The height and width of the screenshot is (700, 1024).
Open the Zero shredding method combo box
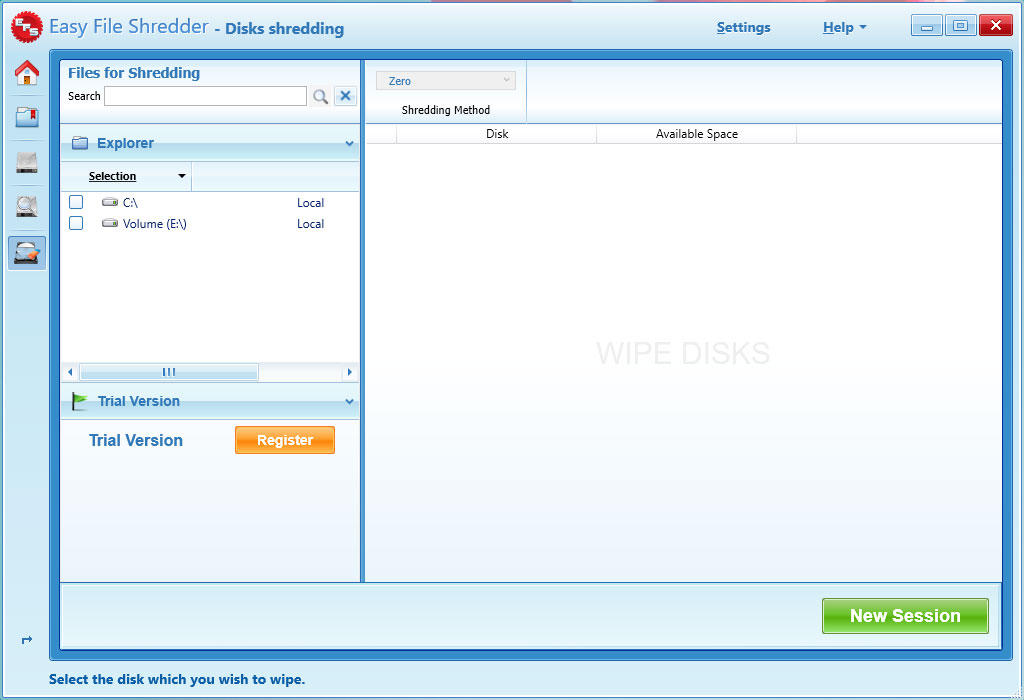(446, 81)
